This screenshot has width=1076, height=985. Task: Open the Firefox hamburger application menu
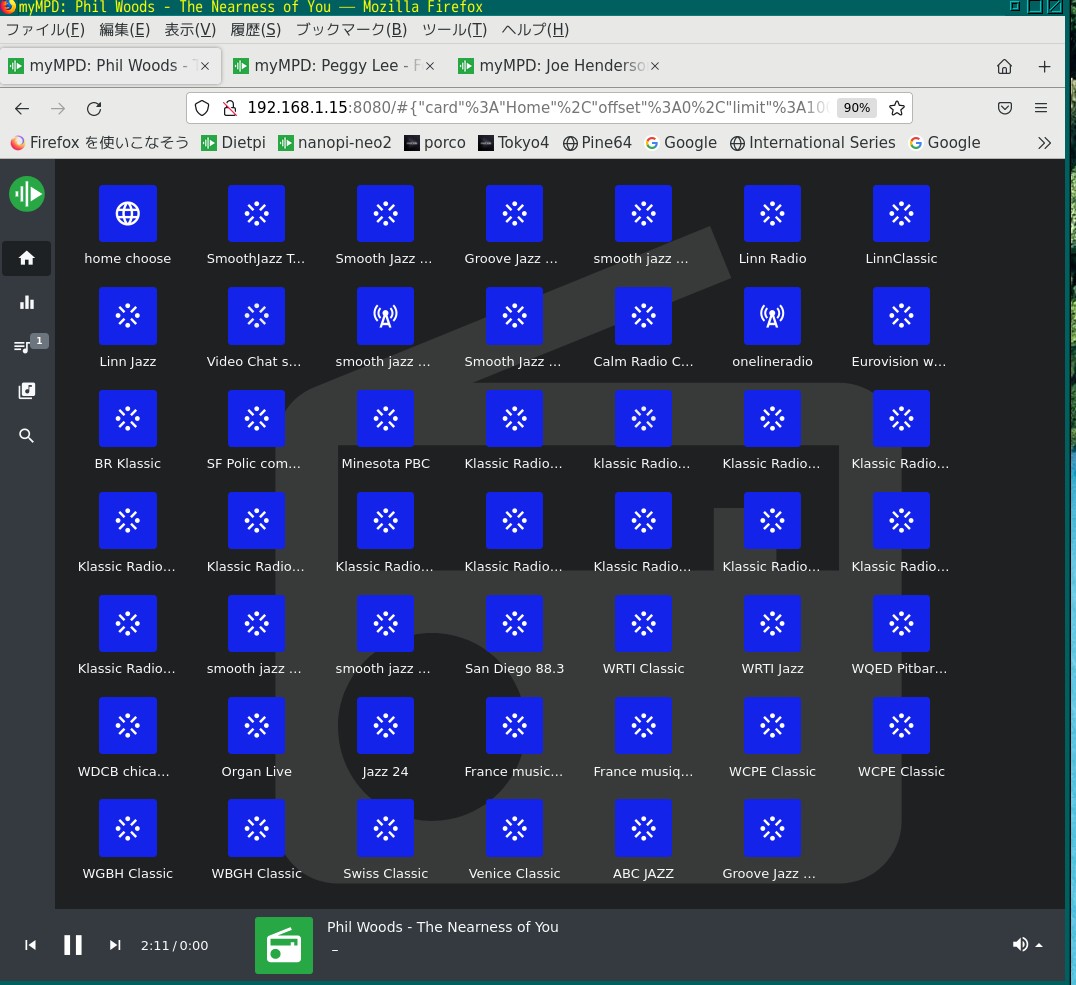point(1041,108)
